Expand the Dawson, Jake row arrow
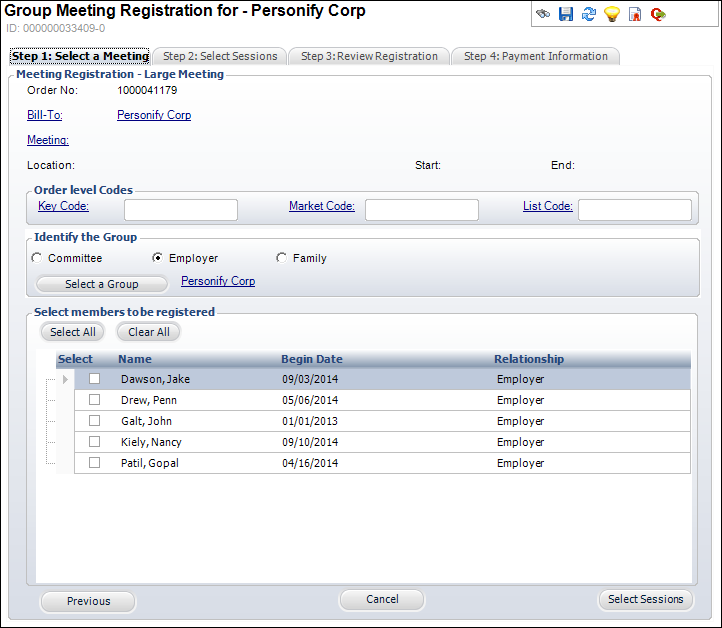The image size is (722, 628). pyautogui.click(x=65, y=379)
